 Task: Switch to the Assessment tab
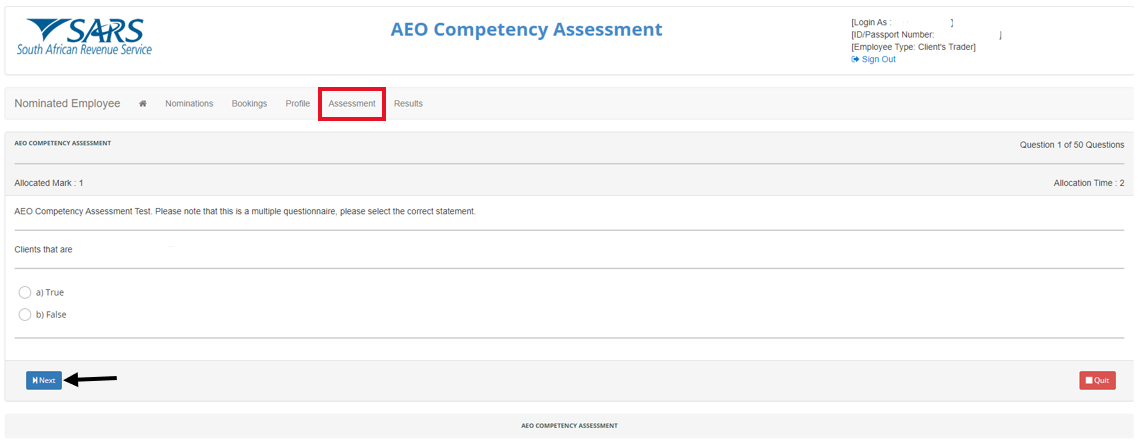(352, 104)
